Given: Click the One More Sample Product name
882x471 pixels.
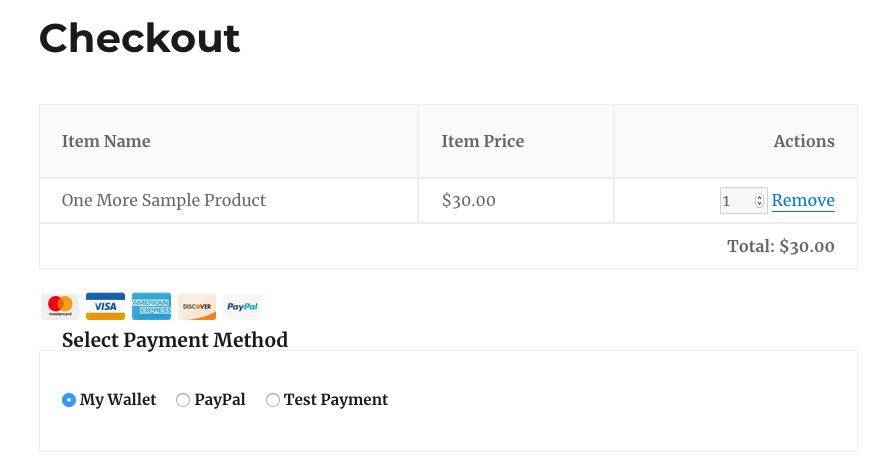Looking at the screenshot, I should [164, 200].
